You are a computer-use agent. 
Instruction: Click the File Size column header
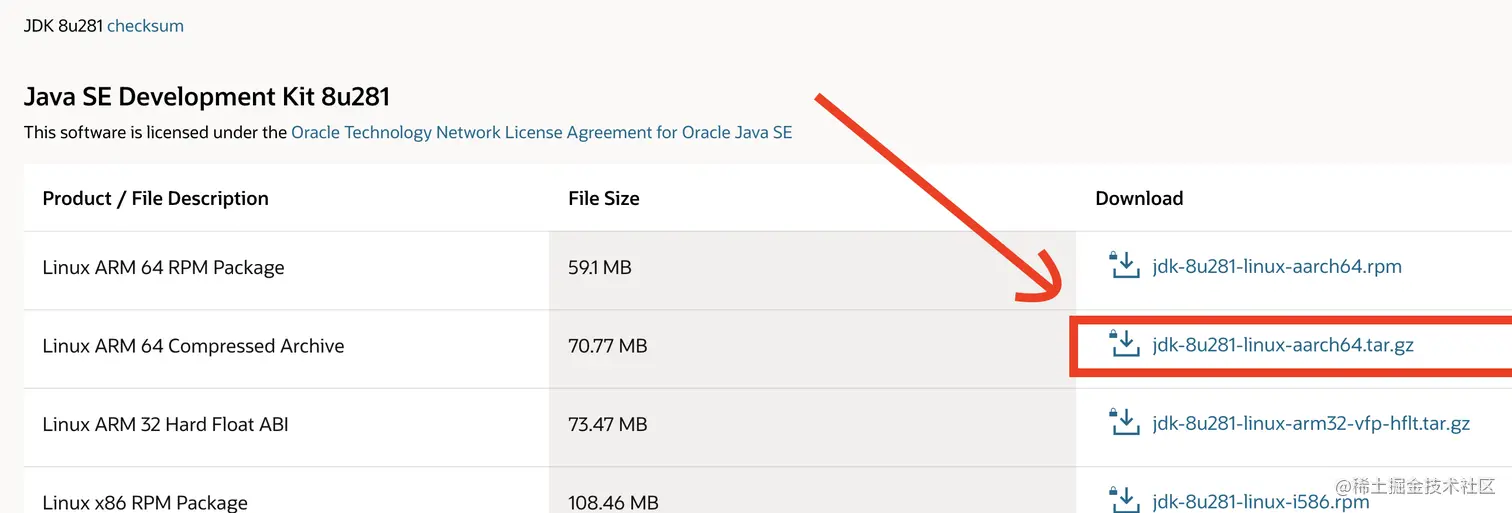(x=603, y=198)
